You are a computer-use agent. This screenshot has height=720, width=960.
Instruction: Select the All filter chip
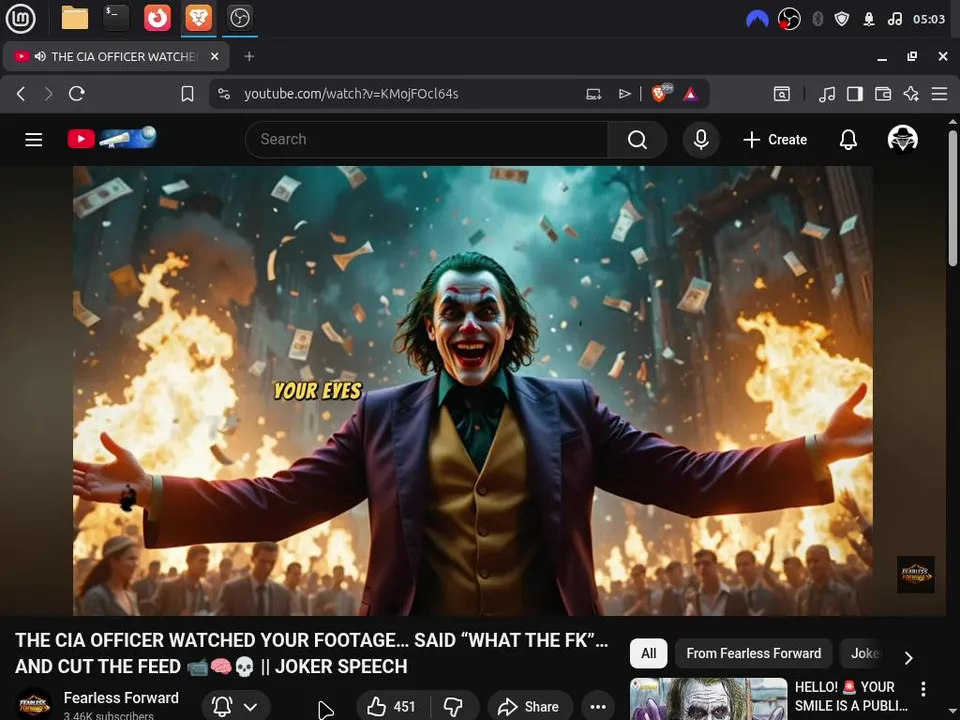(648, 653)
